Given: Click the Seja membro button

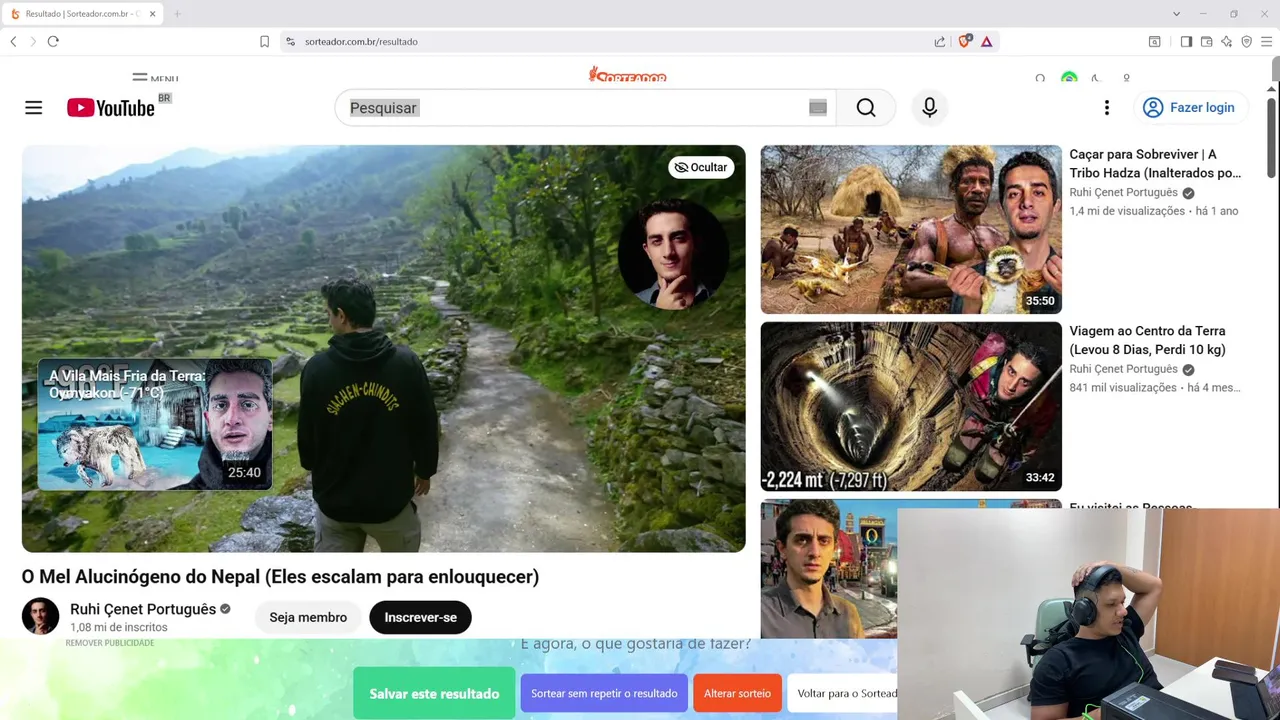Looking at the screenshot, I should tap(308, 617).
